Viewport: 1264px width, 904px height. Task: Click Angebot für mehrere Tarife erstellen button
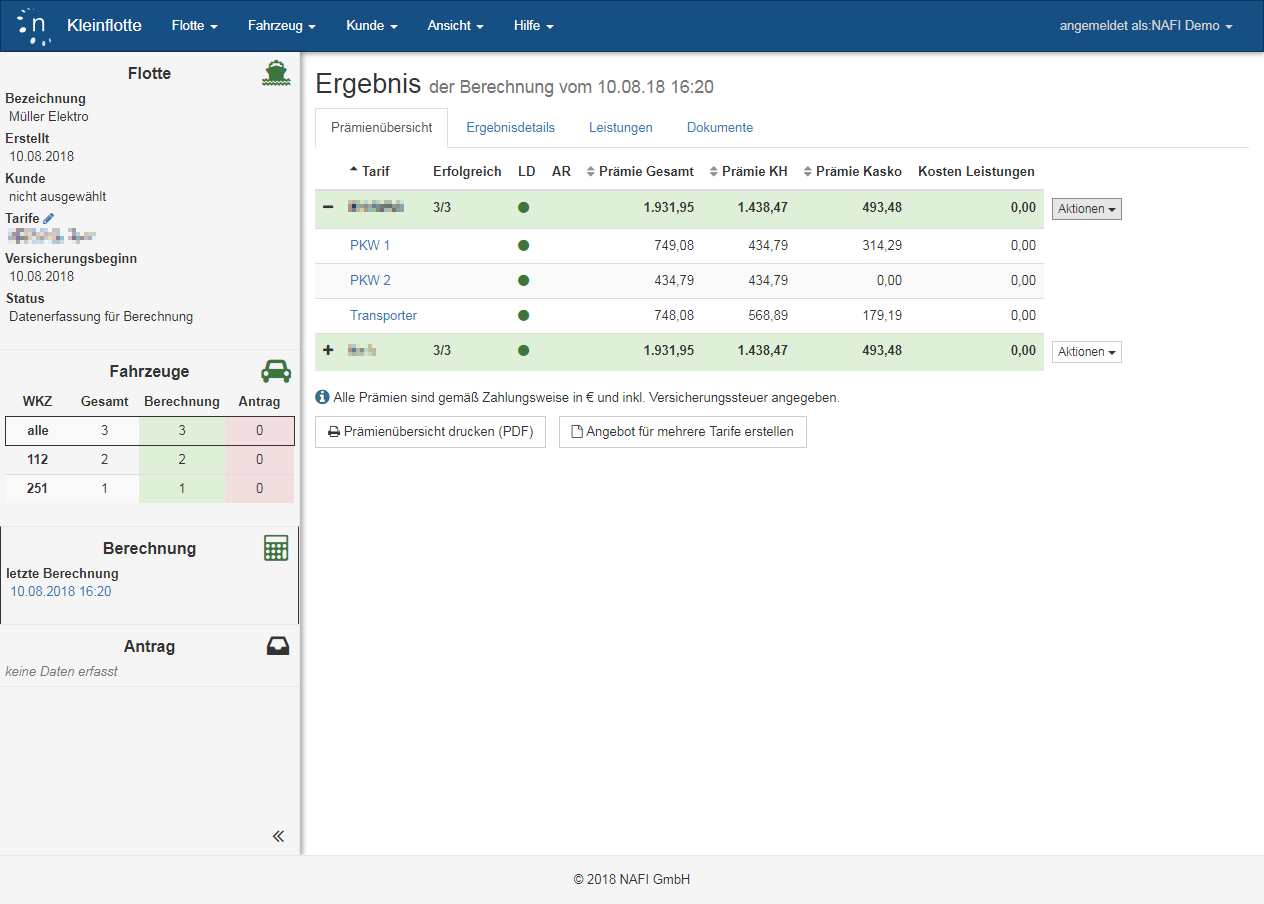[683, 432]
